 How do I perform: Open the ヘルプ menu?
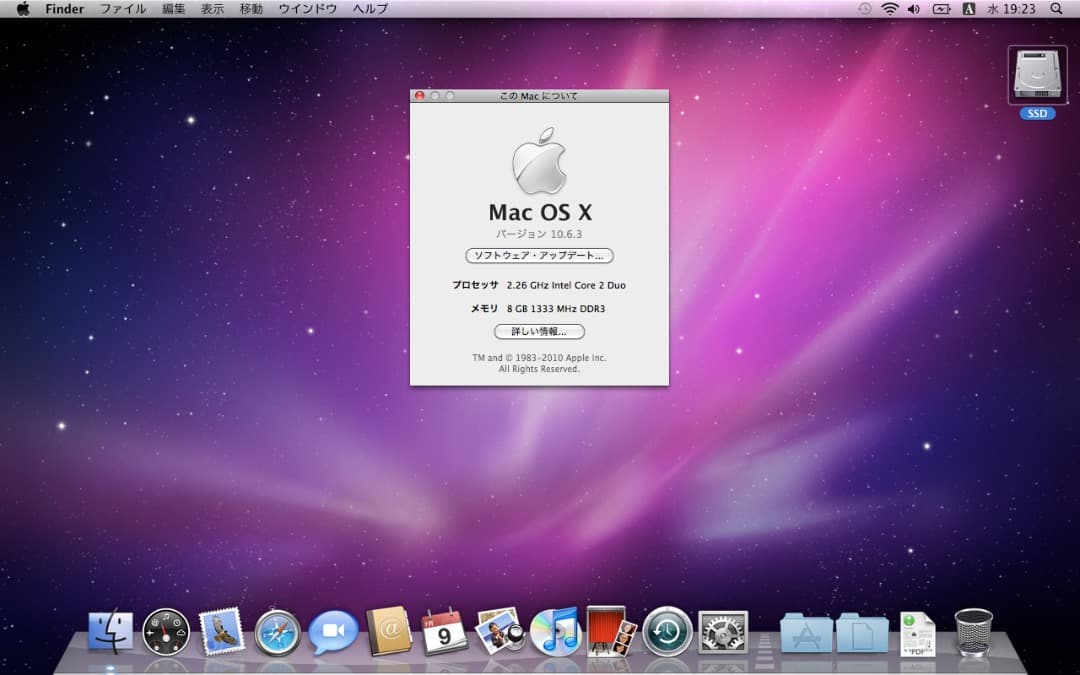(368, 8)
